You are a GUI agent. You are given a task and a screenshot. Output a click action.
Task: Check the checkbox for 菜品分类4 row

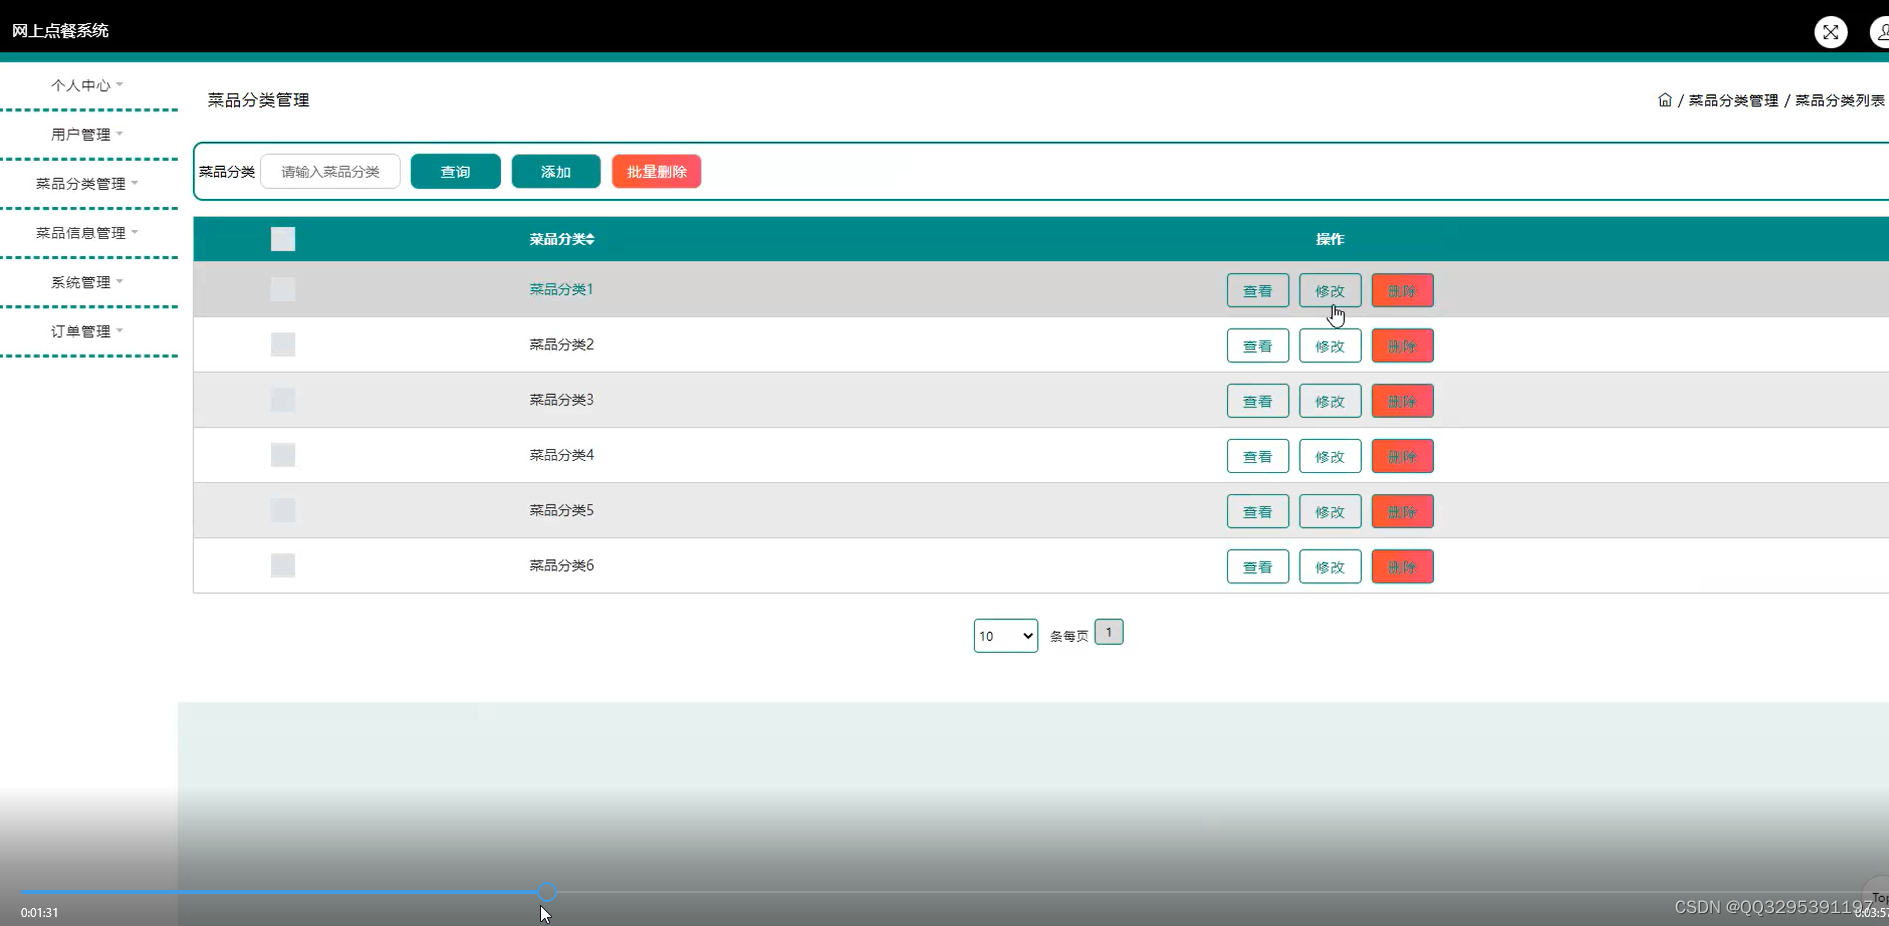tap(283, 455)
